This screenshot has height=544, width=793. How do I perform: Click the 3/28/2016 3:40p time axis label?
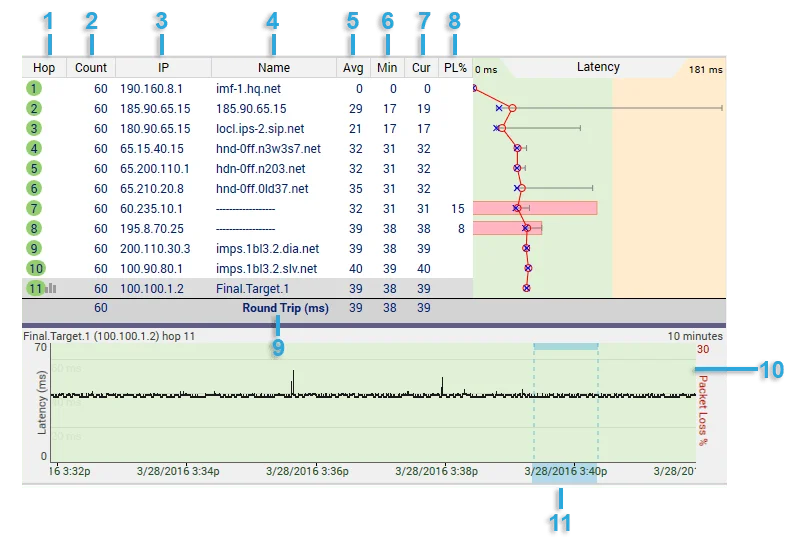click(566, 471)
